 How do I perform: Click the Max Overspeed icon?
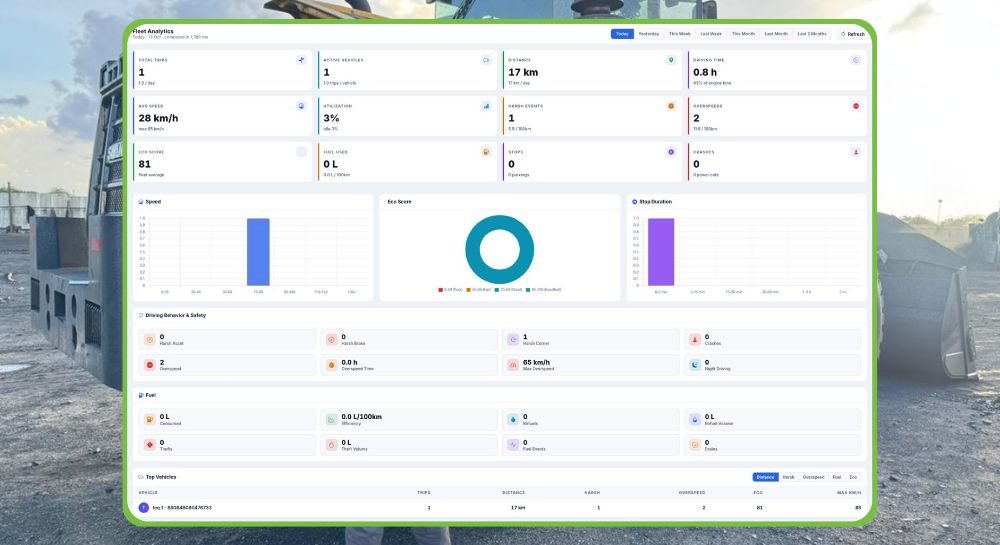click(x=513, y=365)
